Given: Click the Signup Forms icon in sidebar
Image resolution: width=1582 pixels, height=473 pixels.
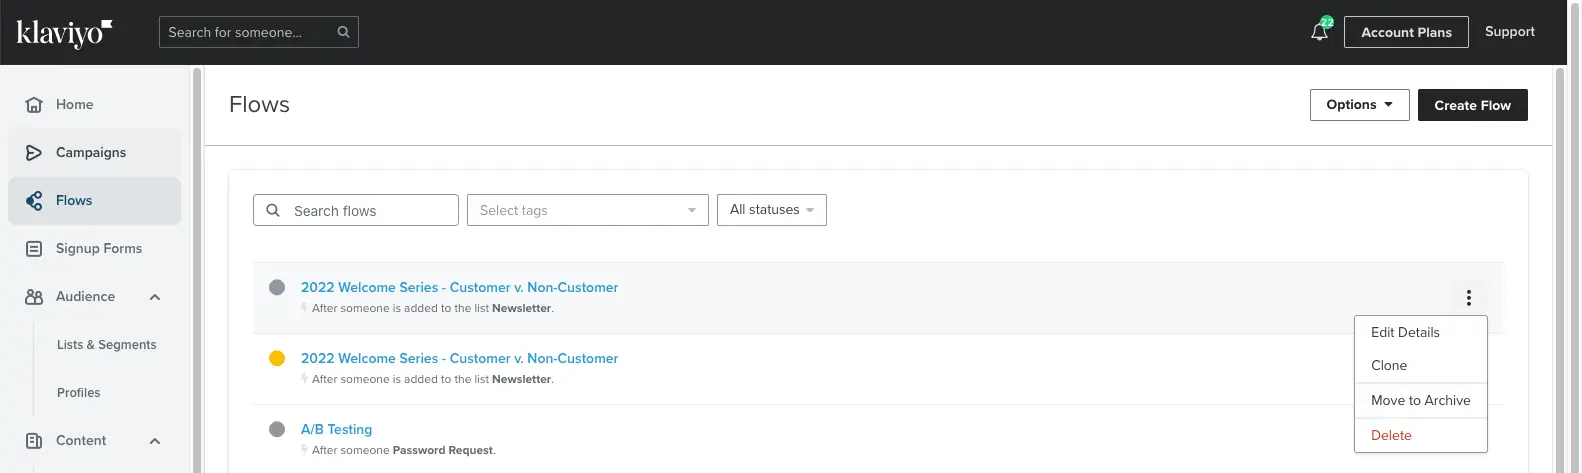Looking at the screenshot, I should (34, 249).
